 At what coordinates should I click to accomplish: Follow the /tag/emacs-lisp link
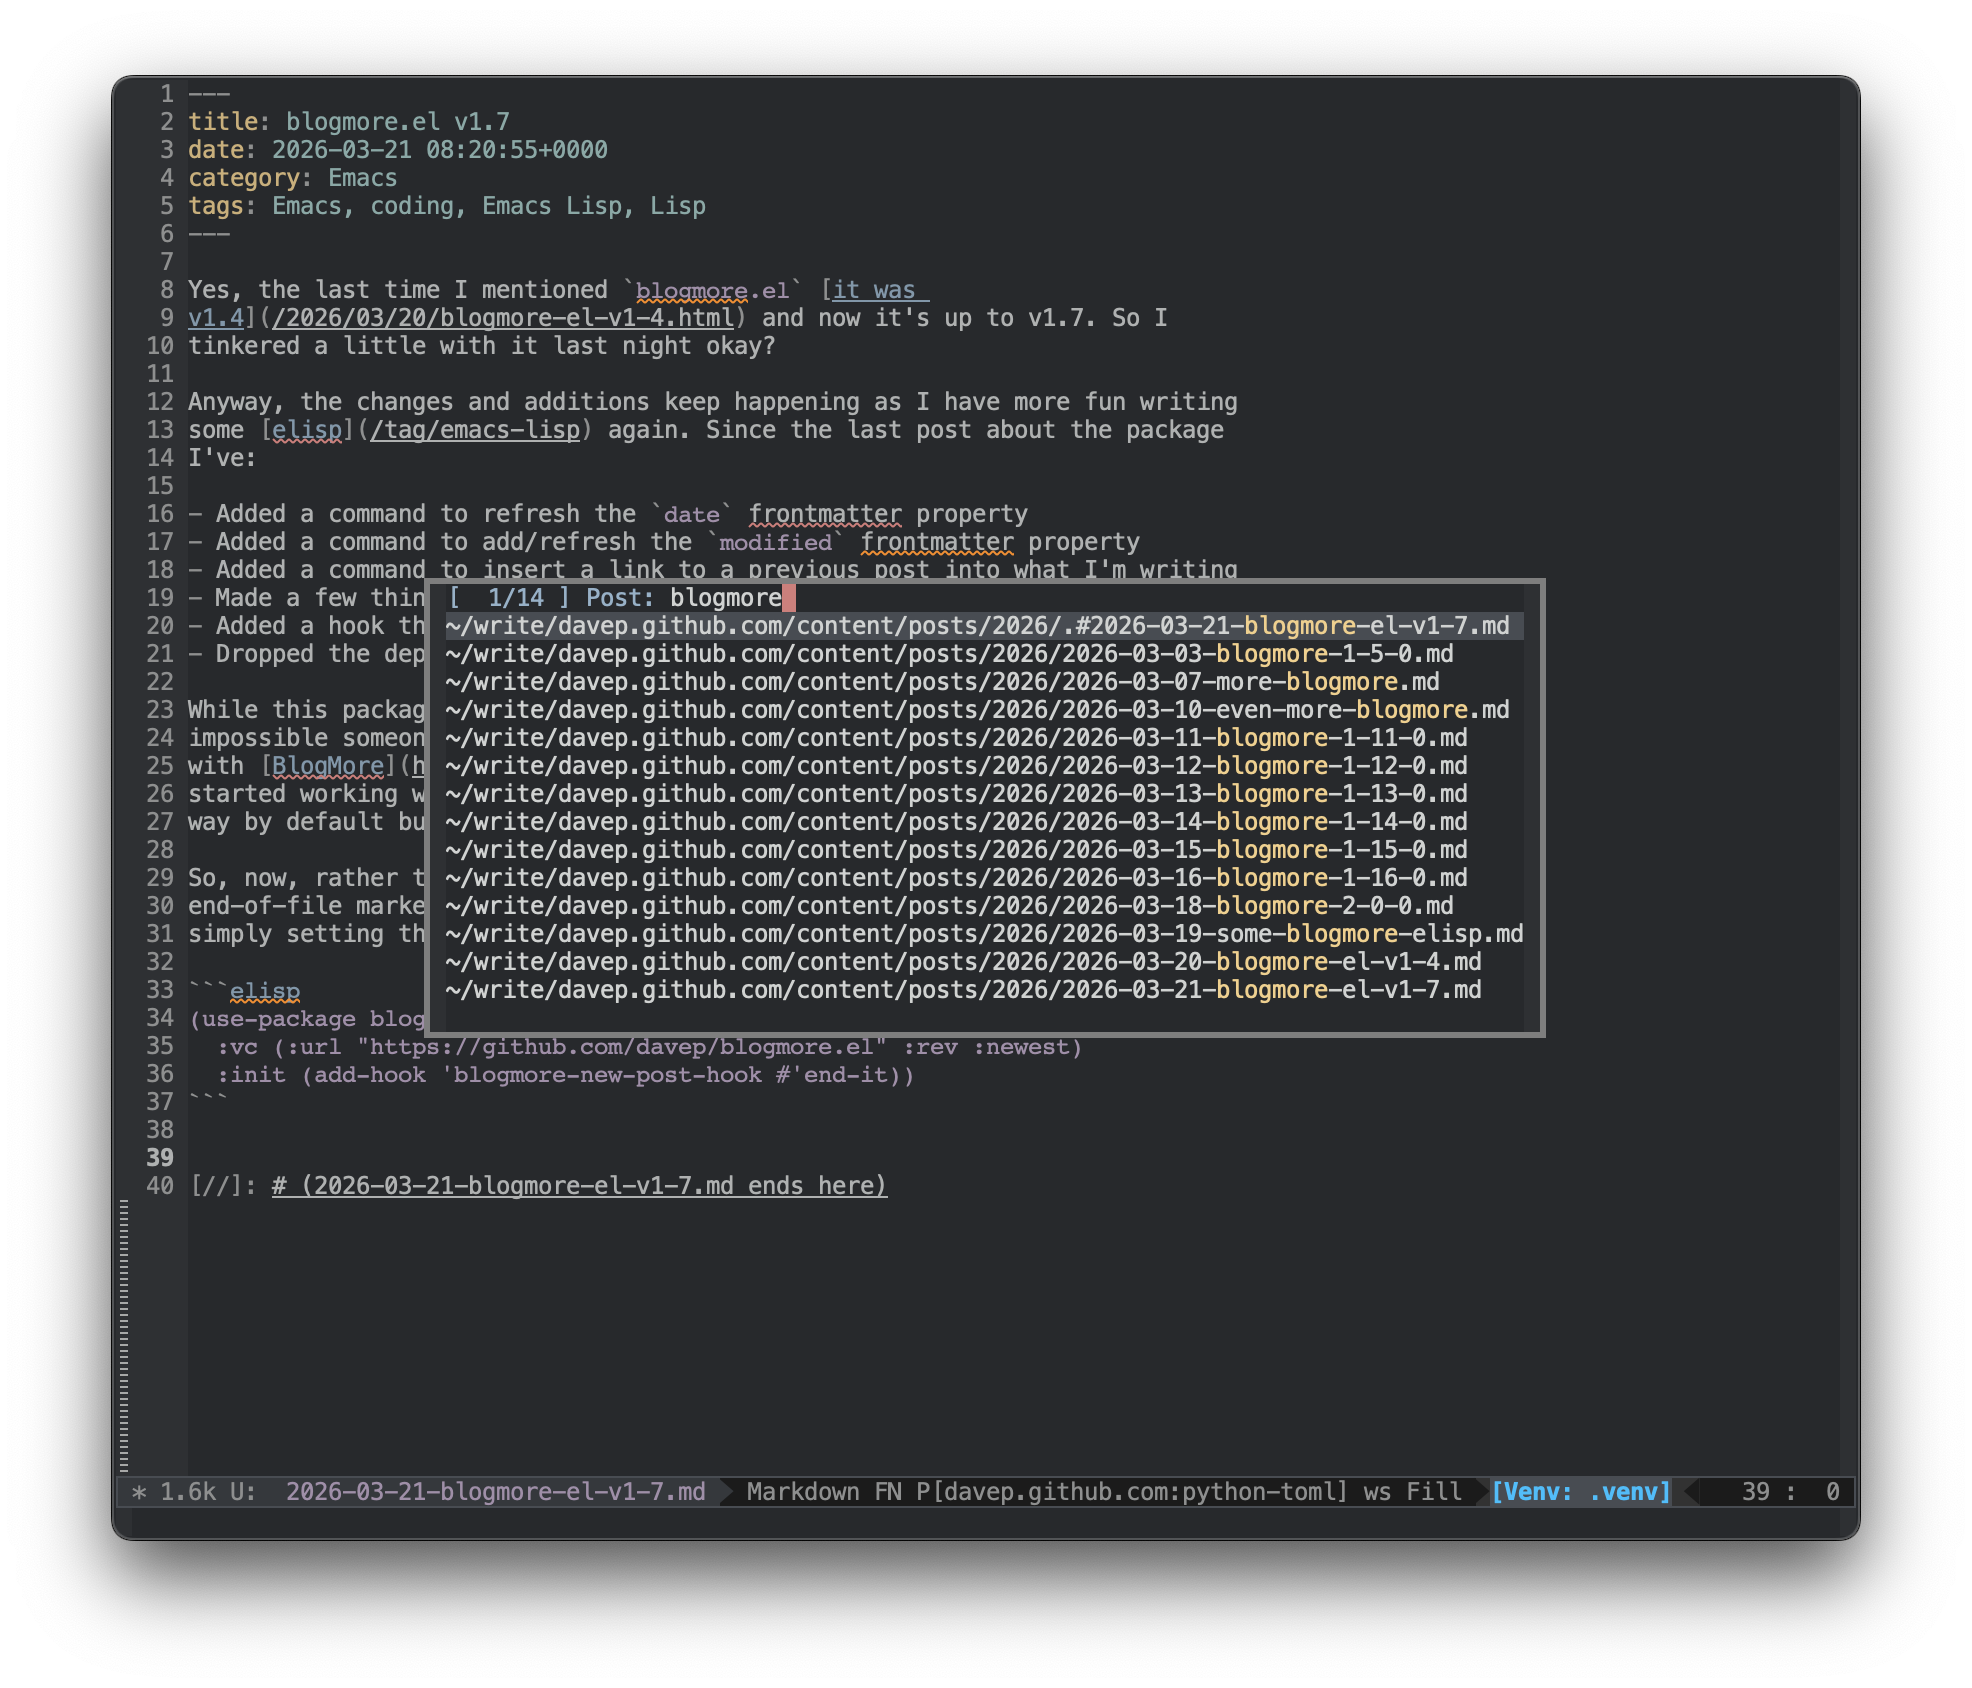[475, 430]
